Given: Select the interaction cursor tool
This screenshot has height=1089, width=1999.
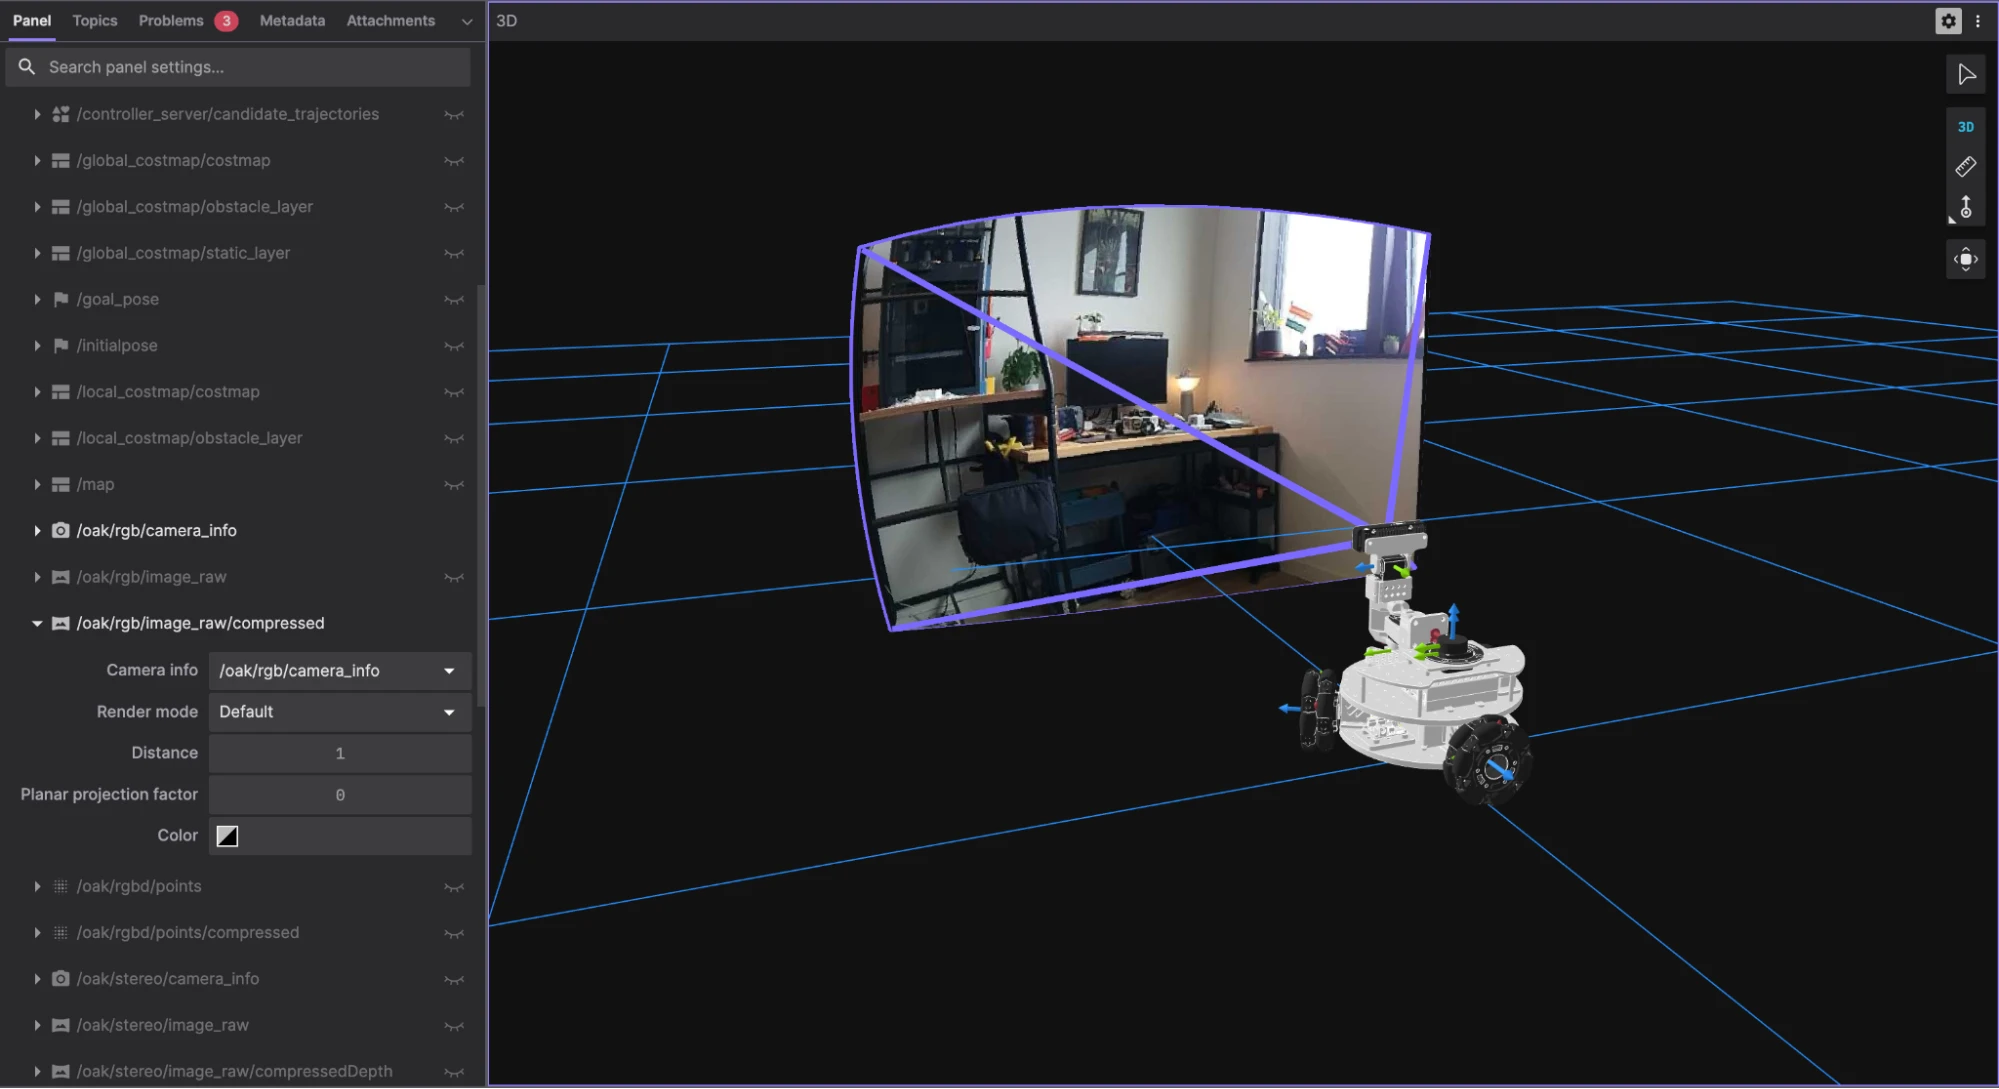Looking at the screenshot, I should coord(1966,74).
